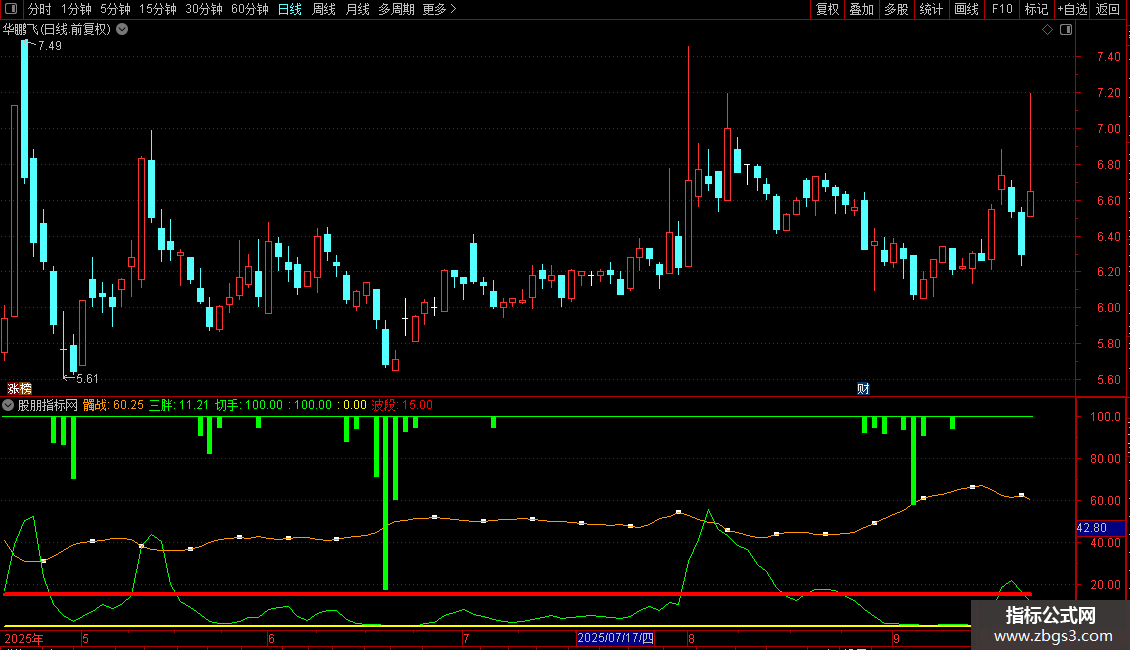Click the month 8 label on time axis
Screen dimensions: 1130x650
tap(691, 638)
